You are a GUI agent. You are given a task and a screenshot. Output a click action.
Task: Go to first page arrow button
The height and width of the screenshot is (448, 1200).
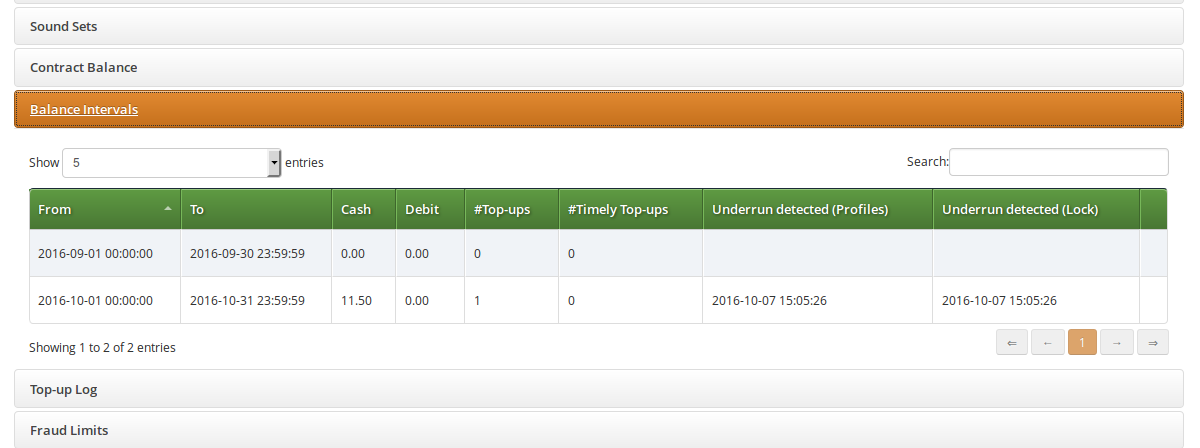tap(1011, 343)
